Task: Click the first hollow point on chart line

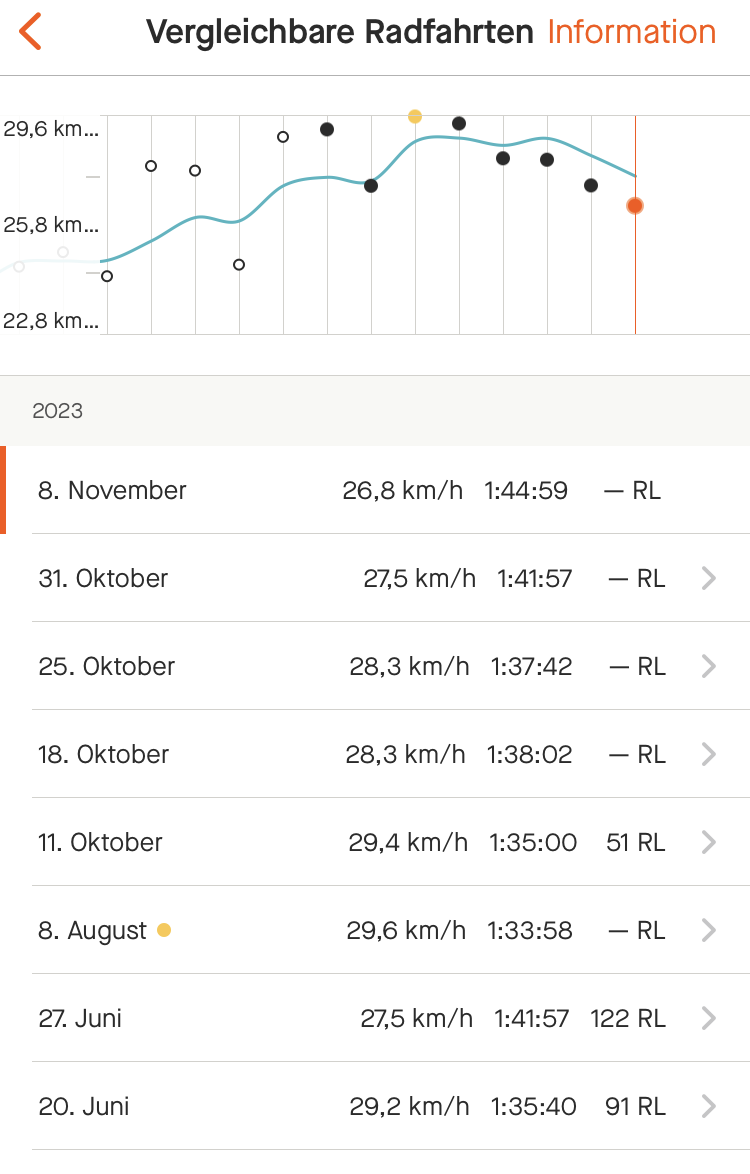Action: (107, 276)
